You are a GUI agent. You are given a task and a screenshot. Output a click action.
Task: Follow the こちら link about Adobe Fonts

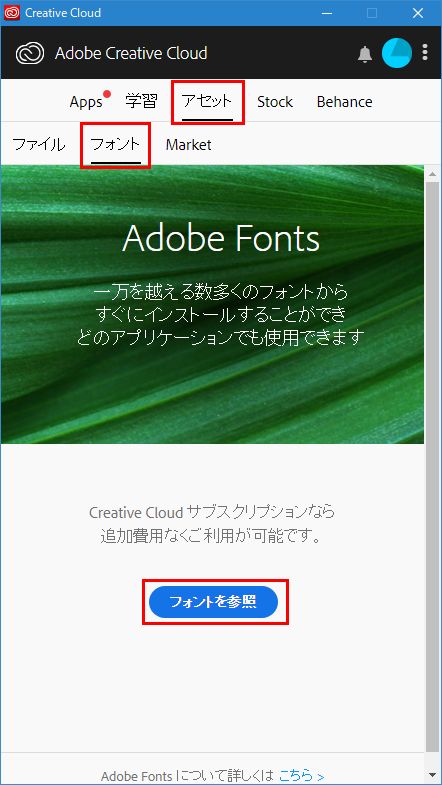pyautogui.click(x=301, y=776)
